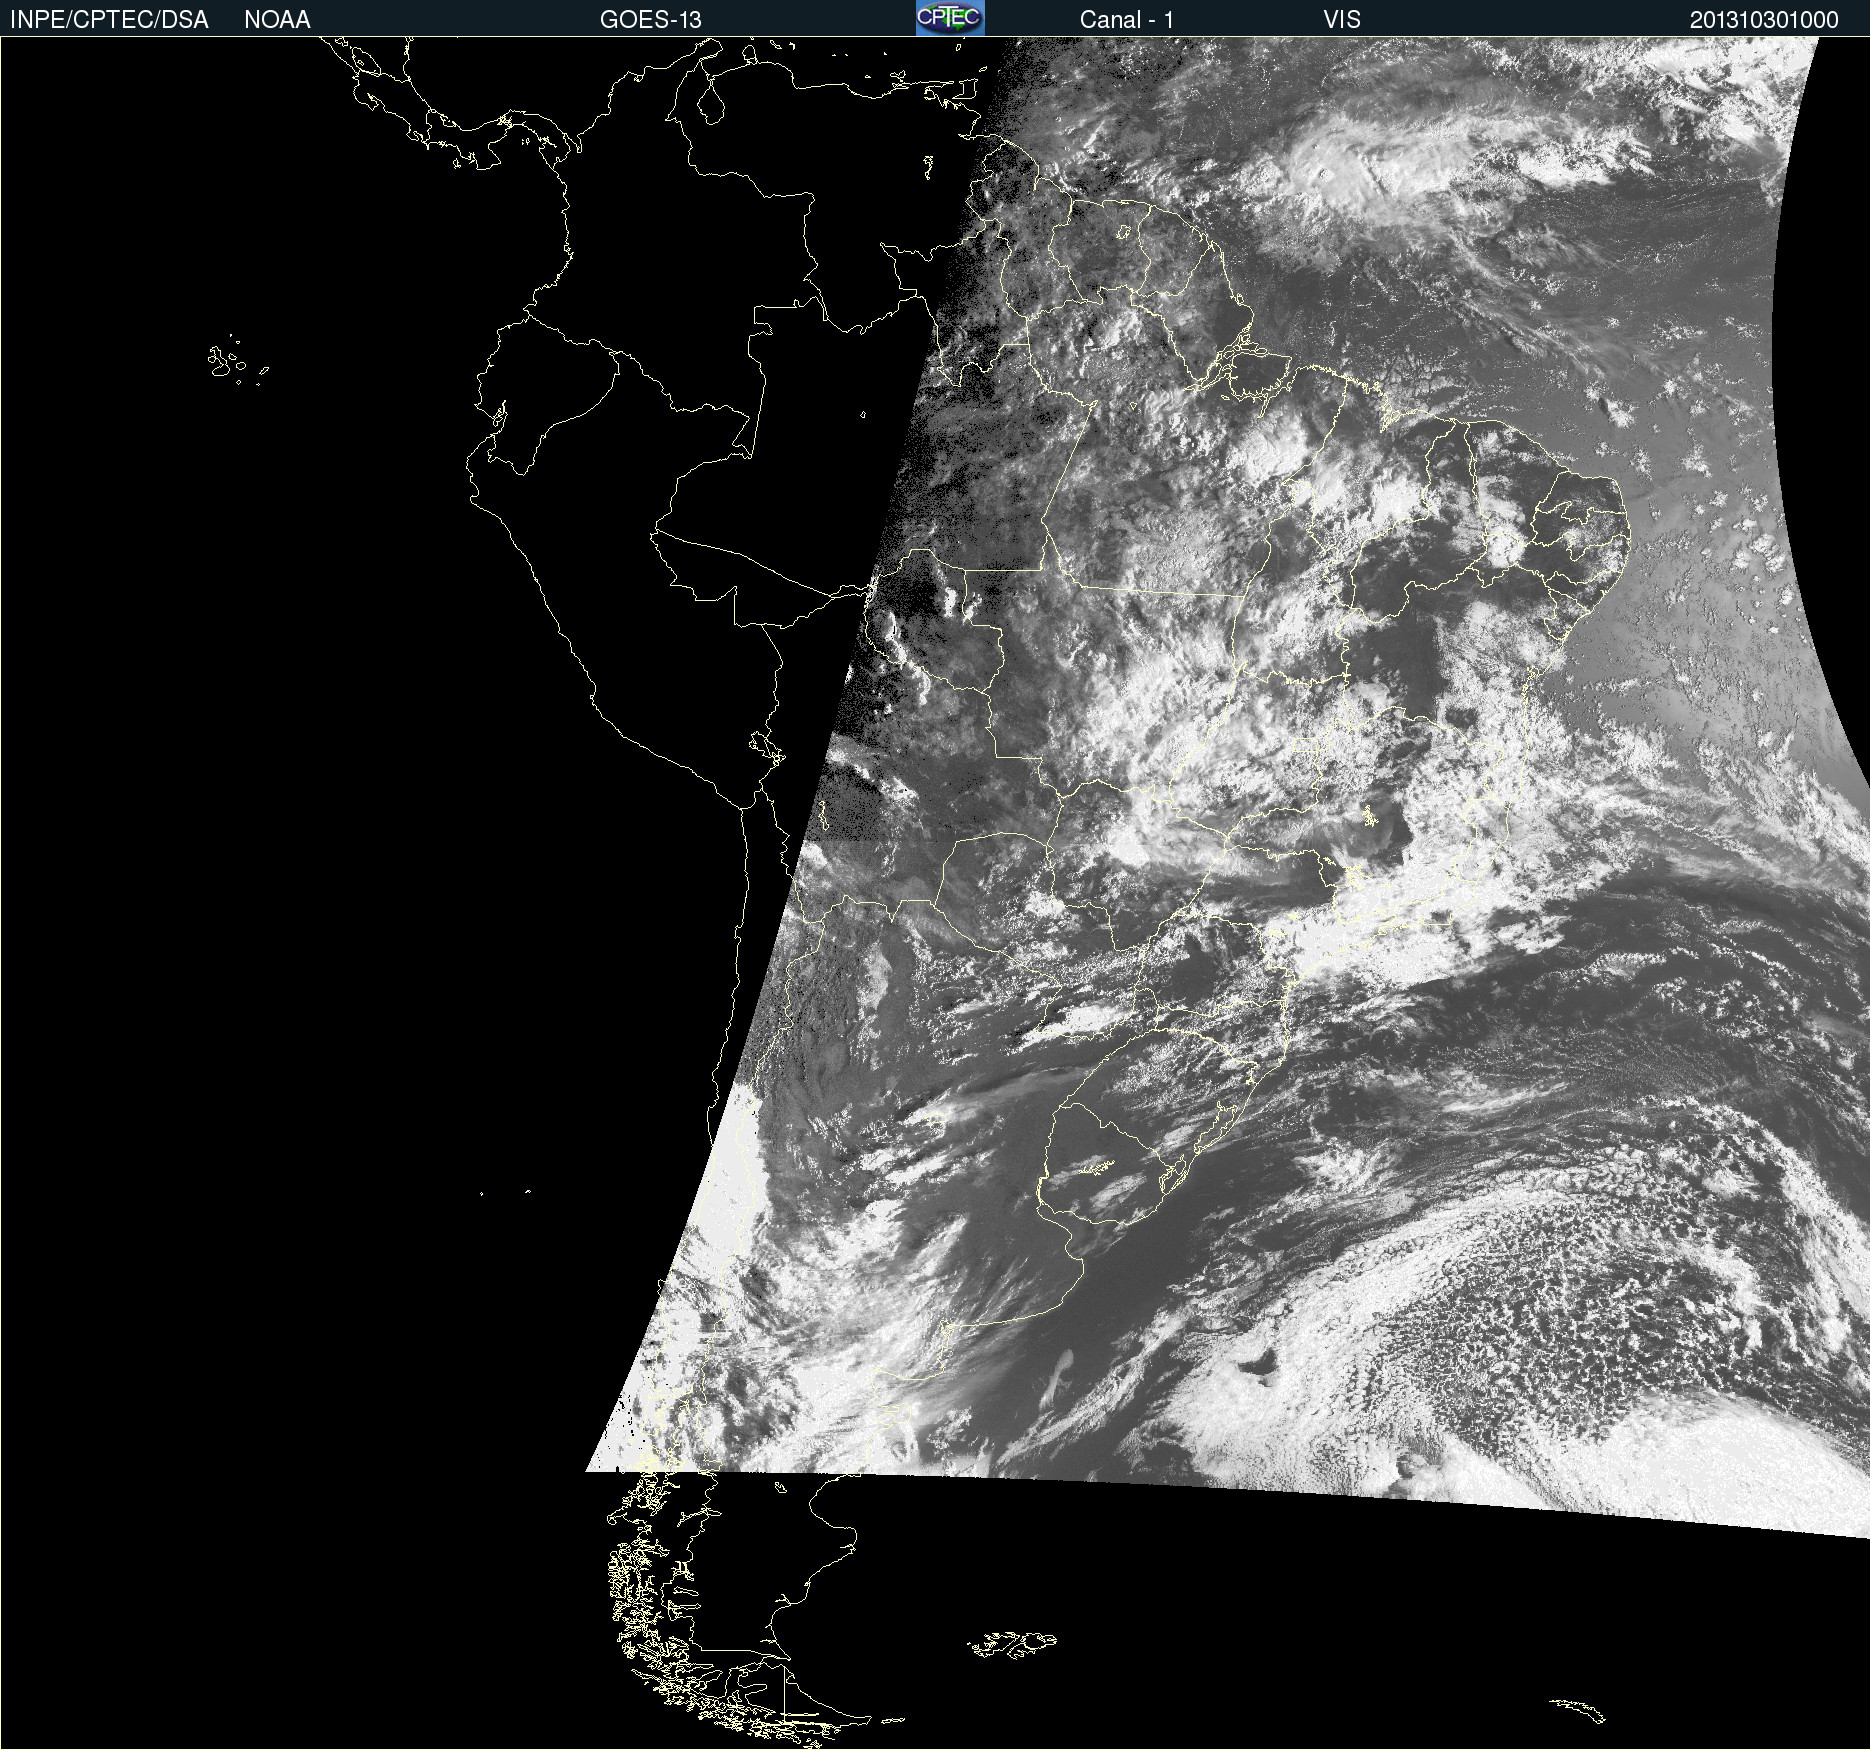Click the GOES-13 satellite label
This screenshot has height=1750, width=1870.
click(651, 20)
